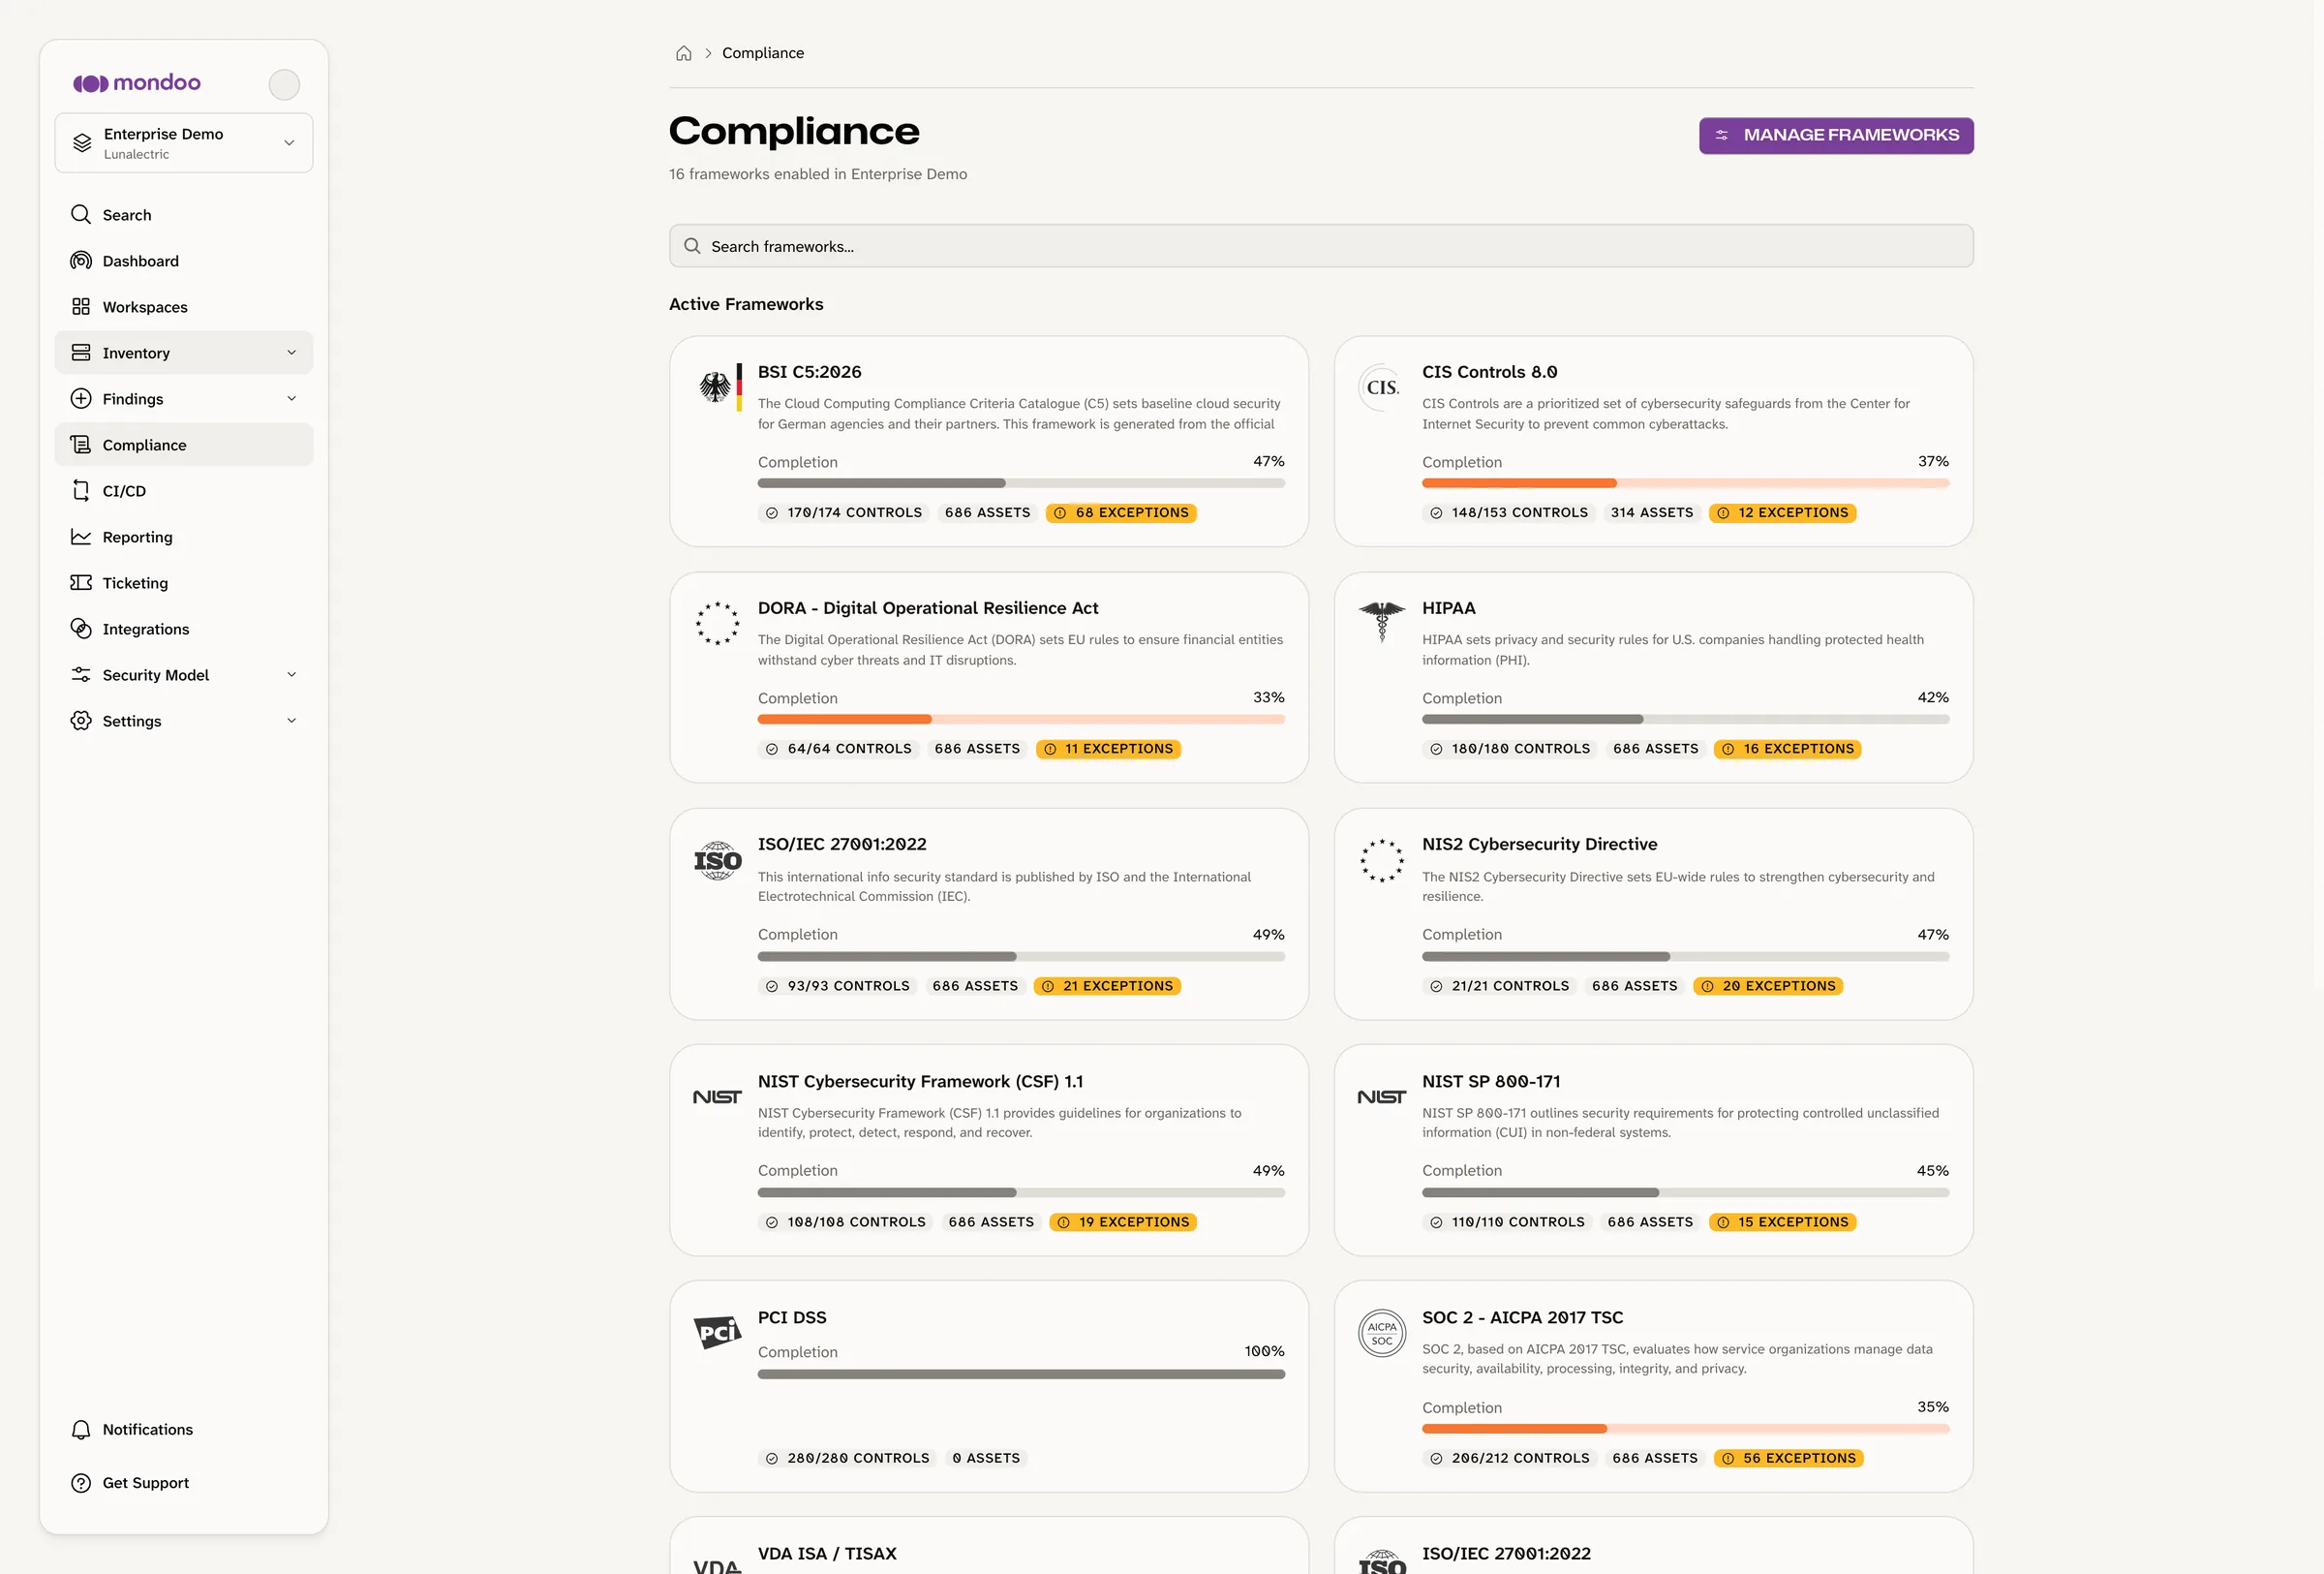Click the 180/180 Controls chip on HIPAA
The width and height of the screenshot is (2324, 1574).
click(1510, 749)
